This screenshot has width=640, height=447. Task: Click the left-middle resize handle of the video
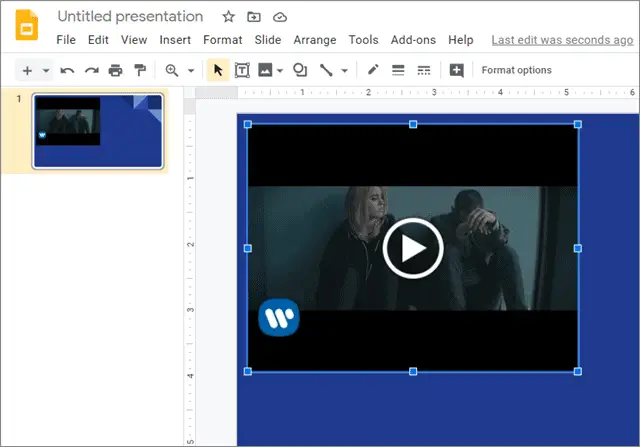coord(248,248)
